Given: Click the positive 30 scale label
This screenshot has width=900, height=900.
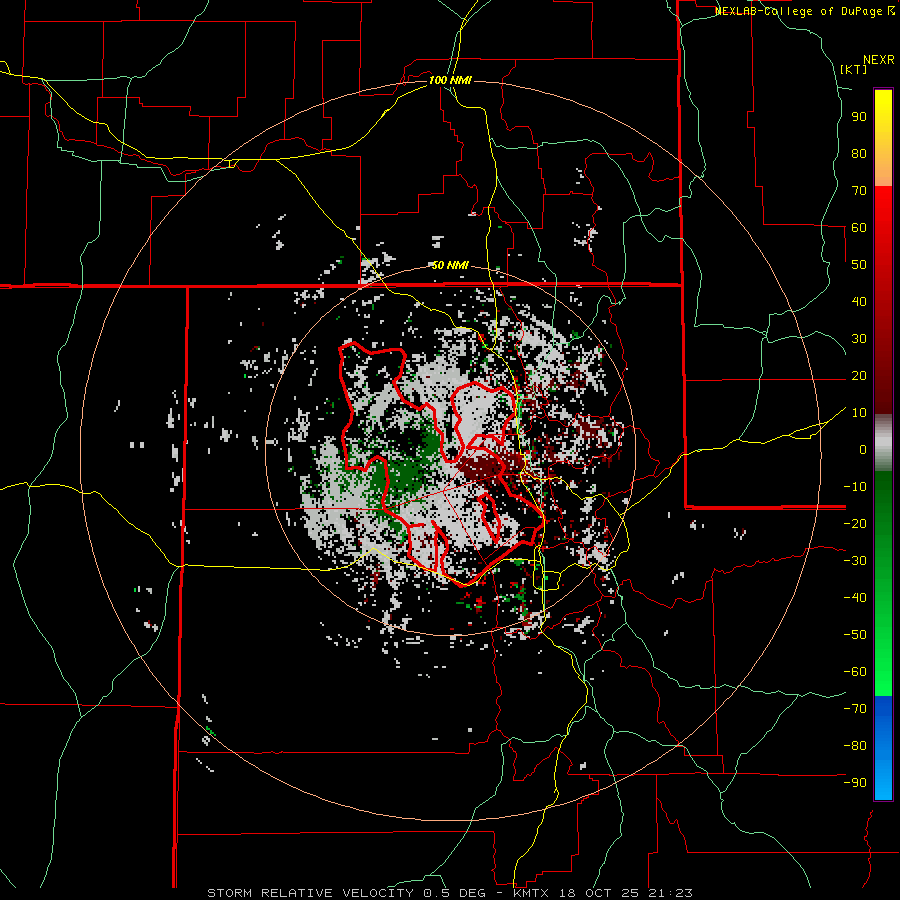Looking at the screenshot, I should [859, 339].
